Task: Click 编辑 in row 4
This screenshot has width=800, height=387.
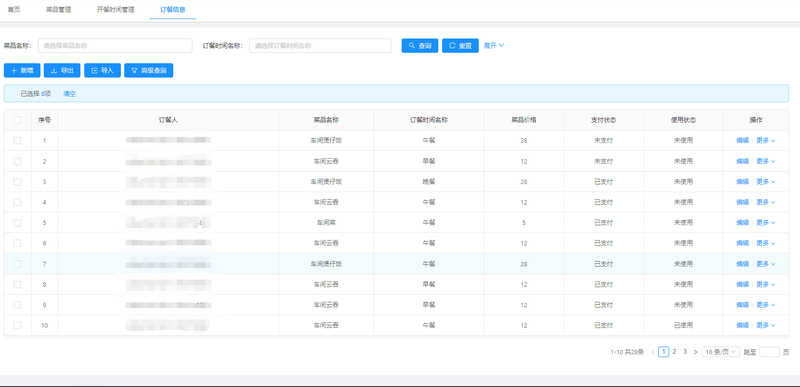Action: coord(742,202)
